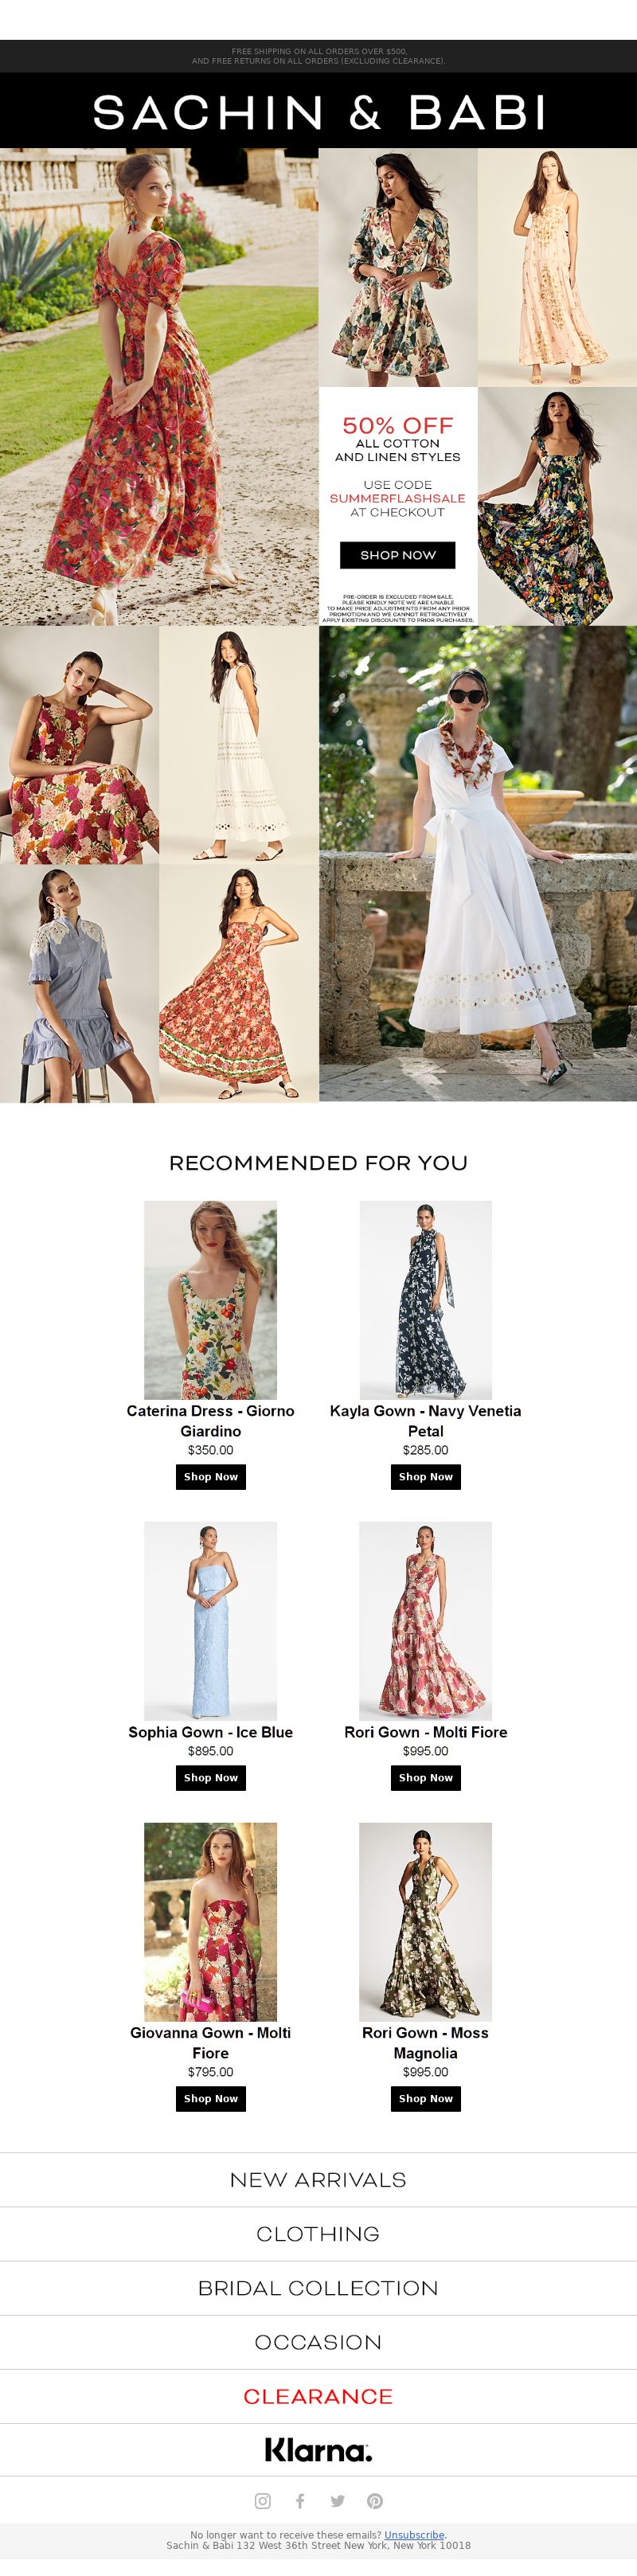Screen dimensions: 637x2576
Task: Open the Giovanna Gown Molti Fiore thumbnail
Action: 211,1922
